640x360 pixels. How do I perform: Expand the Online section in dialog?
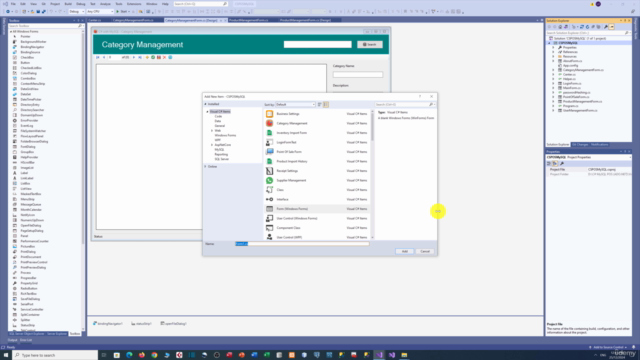(205, 167)
